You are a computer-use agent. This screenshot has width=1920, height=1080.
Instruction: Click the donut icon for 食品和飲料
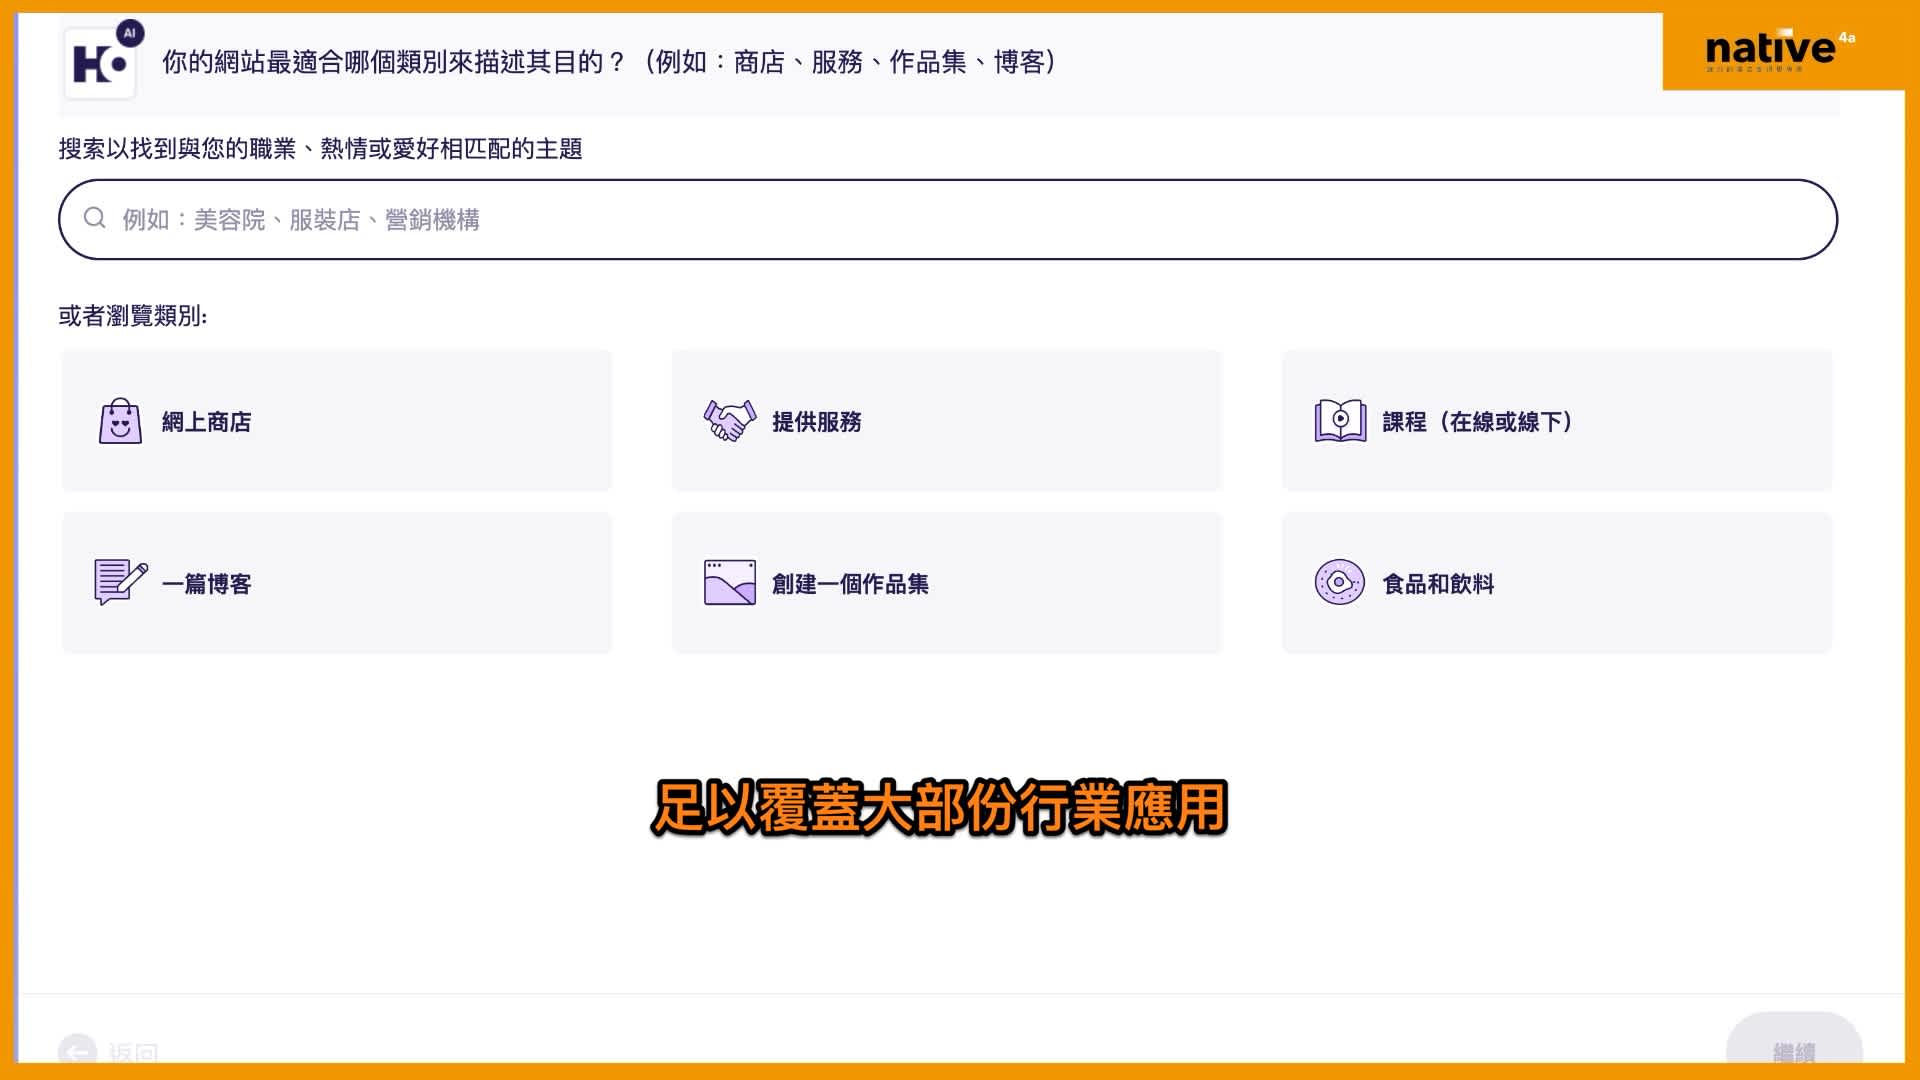(1339, 582)
